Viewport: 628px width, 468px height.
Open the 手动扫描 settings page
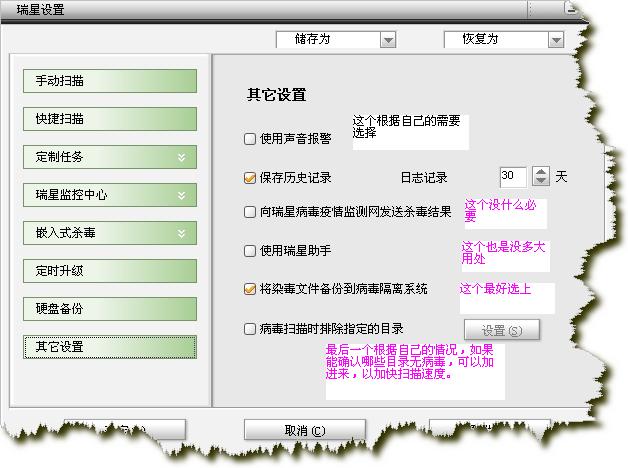point(110,81)
